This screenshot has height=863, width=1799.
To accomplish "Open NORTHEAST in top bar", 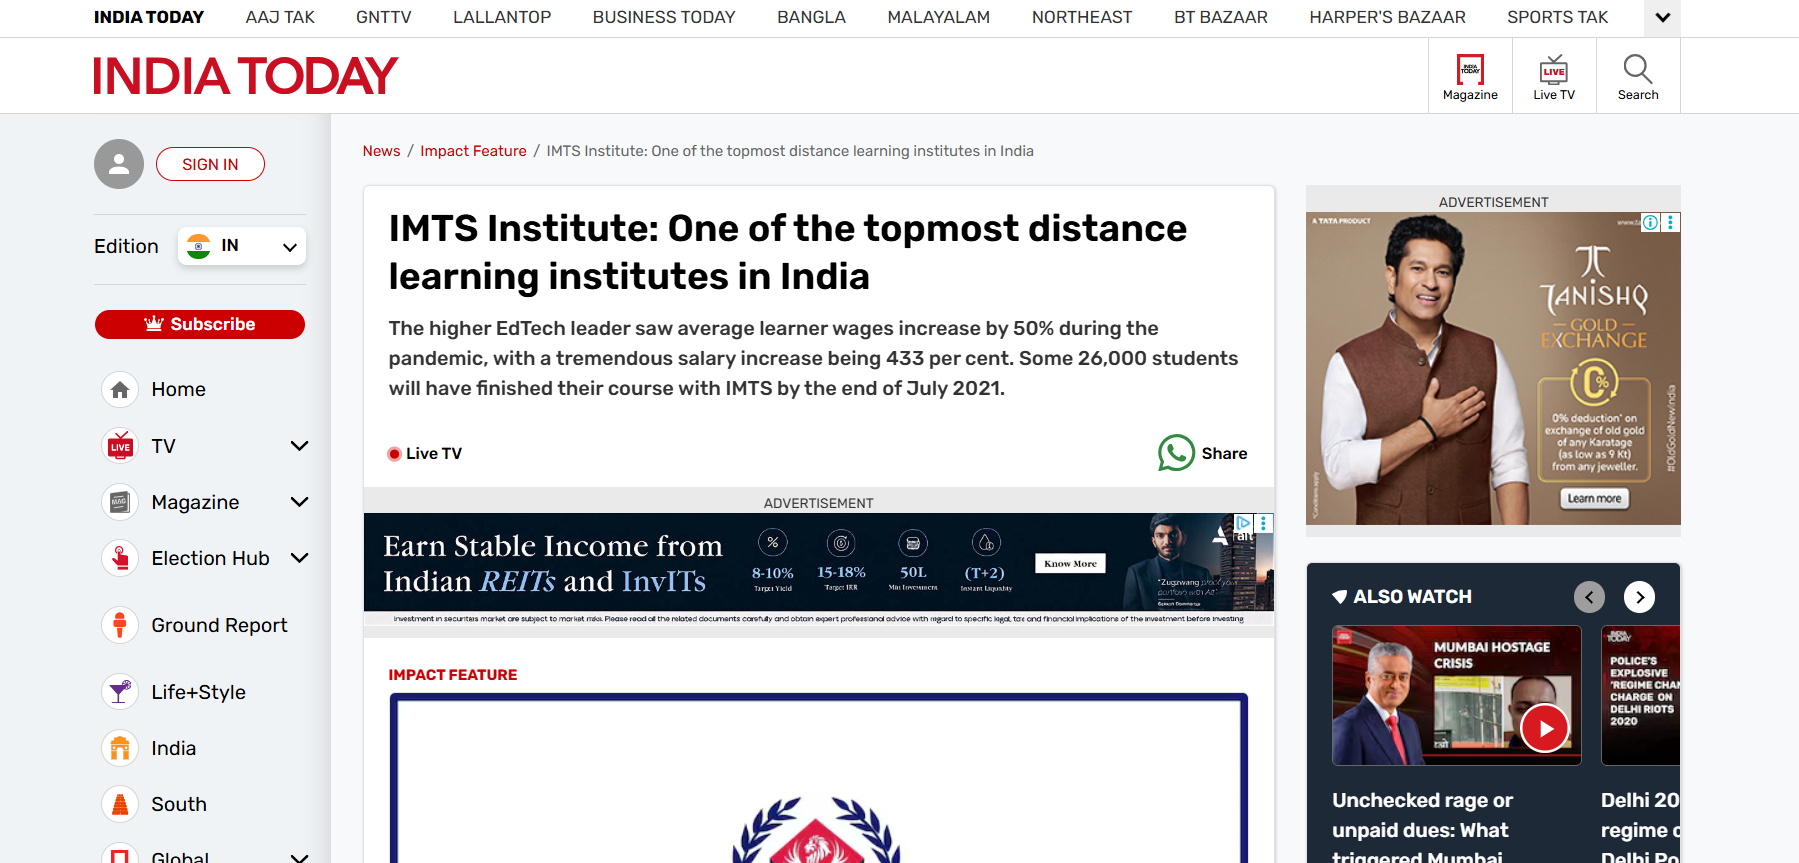I will (x=1082, y=17).
